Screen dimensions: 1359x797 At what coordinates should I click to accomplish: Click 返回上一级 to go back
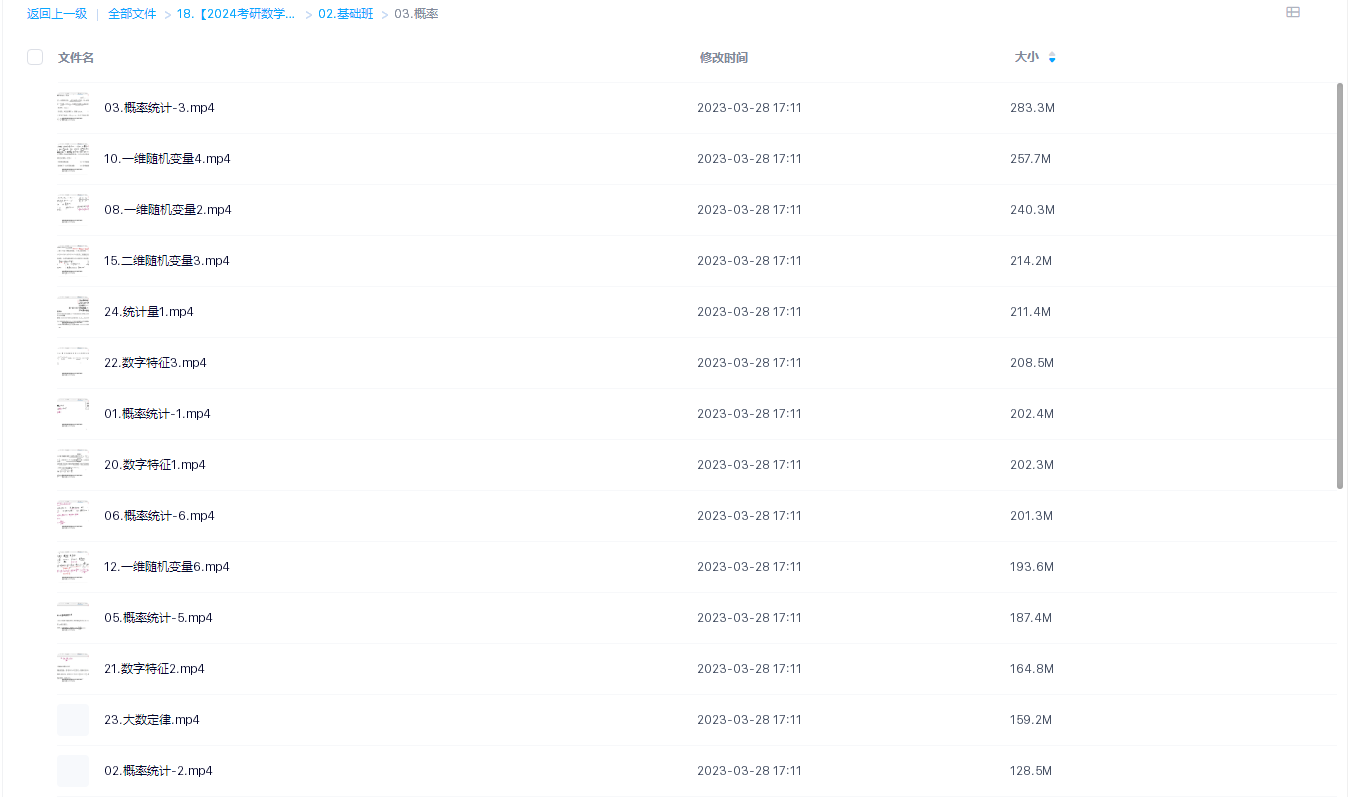(x=57, y=14)
